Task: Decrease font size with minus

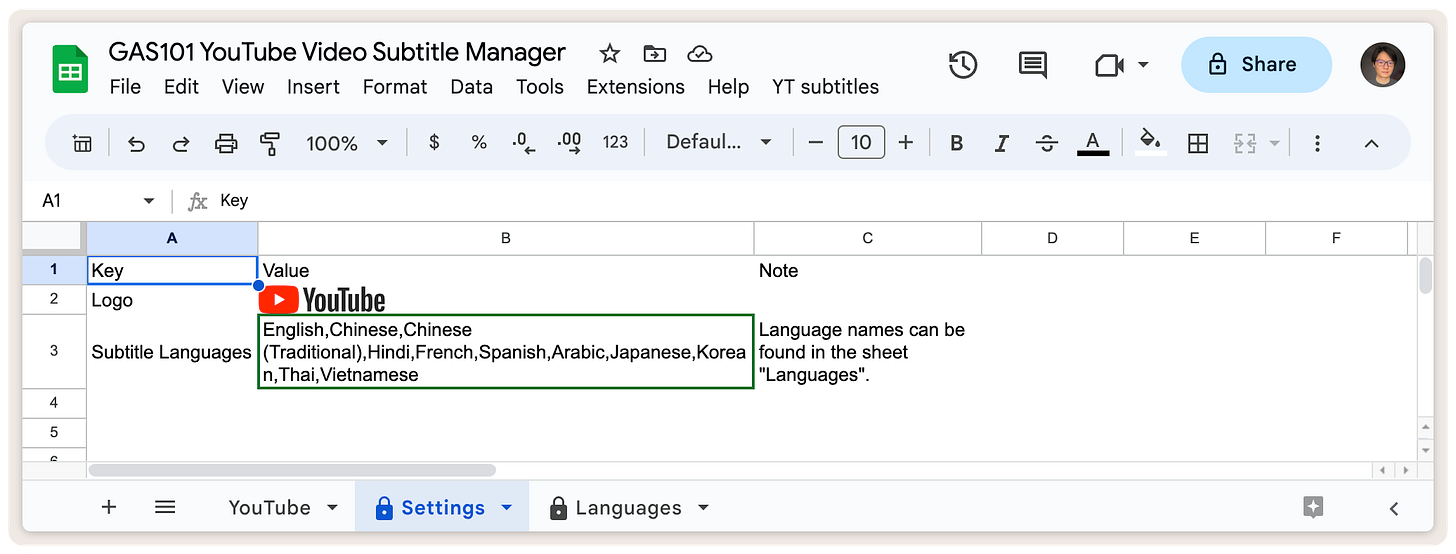Action: [815, 143]
